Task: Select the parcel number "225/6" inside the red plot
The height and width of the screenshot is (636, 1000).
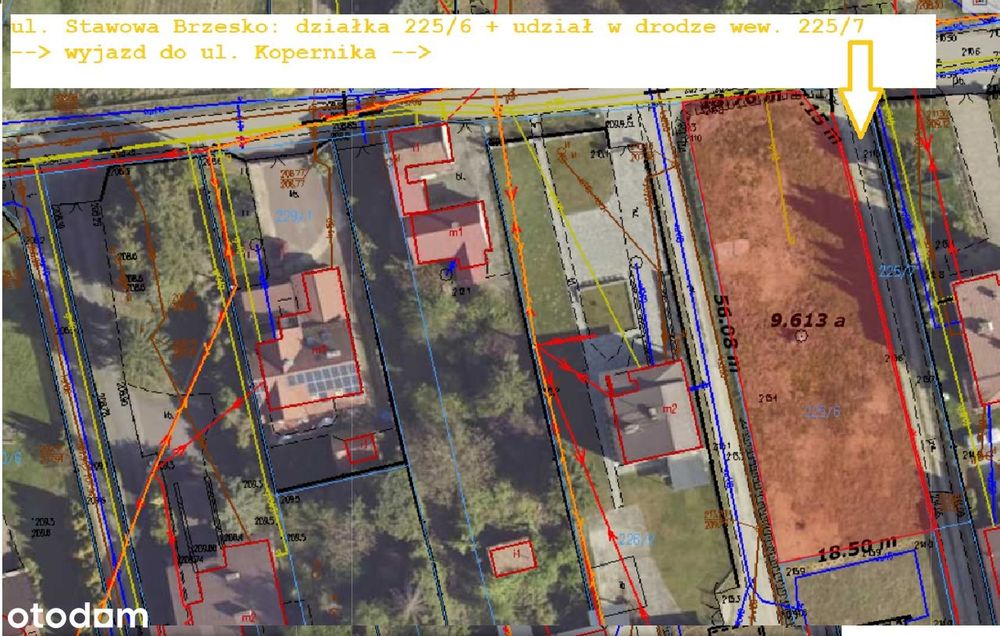Action: click(821, 412)
